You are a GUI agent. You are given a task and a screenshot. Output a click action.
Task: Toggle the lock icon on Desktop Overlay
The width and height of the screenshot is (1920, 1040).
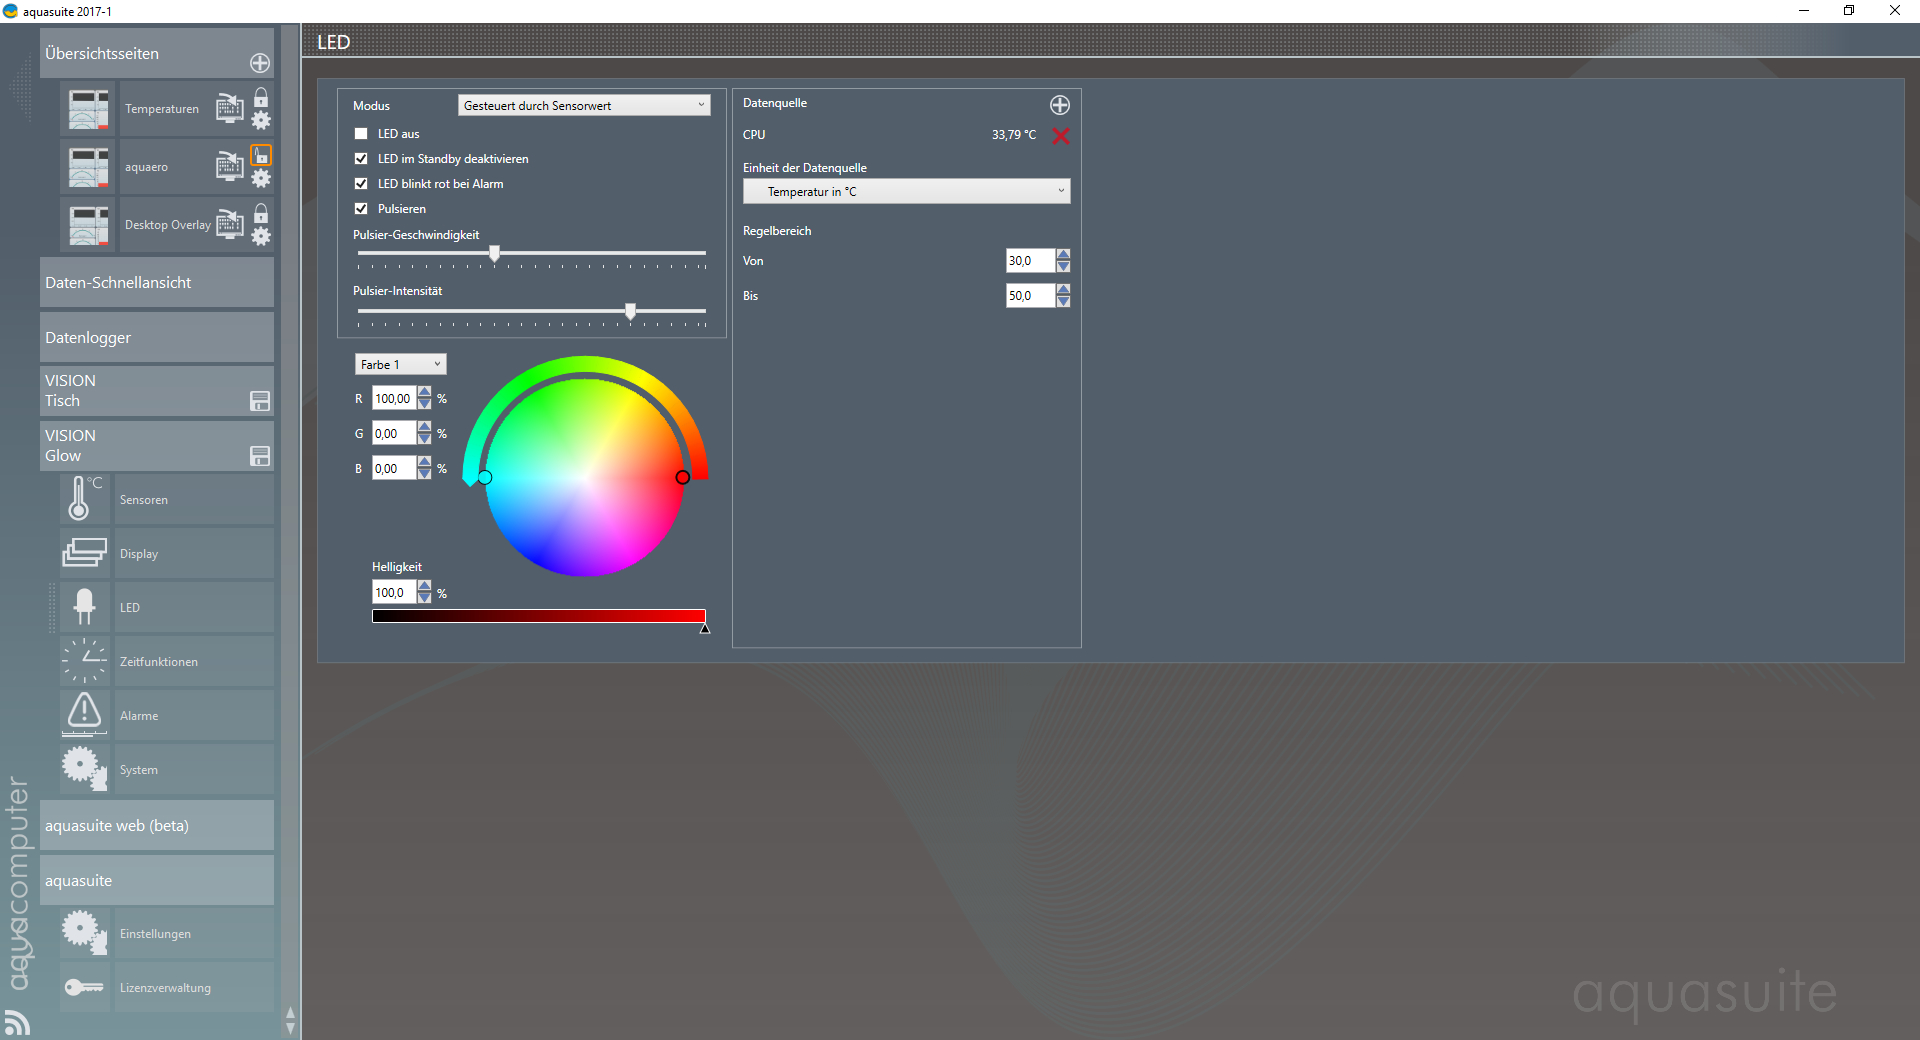click(x=261, y=213)
